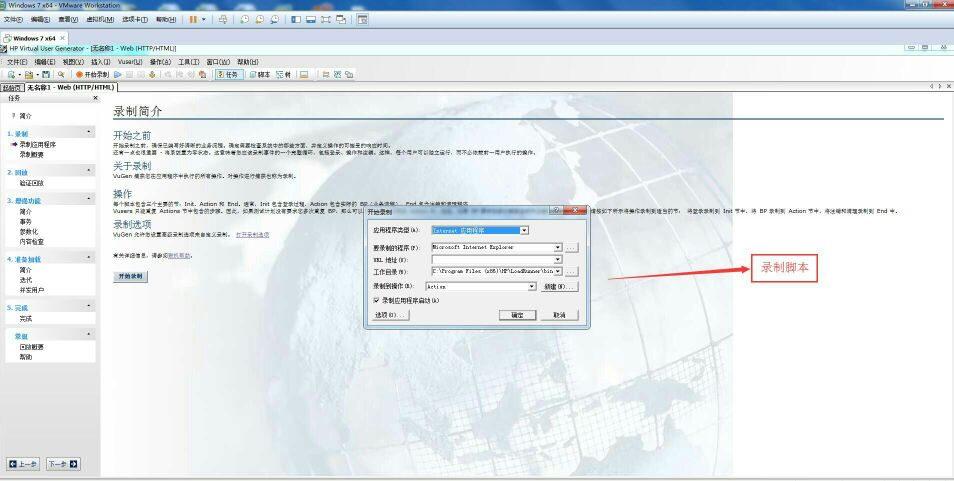This screenshot has height=481, width=954.
Task: Switch to 树 tree view in toolbar
Action: click(285, 74)
